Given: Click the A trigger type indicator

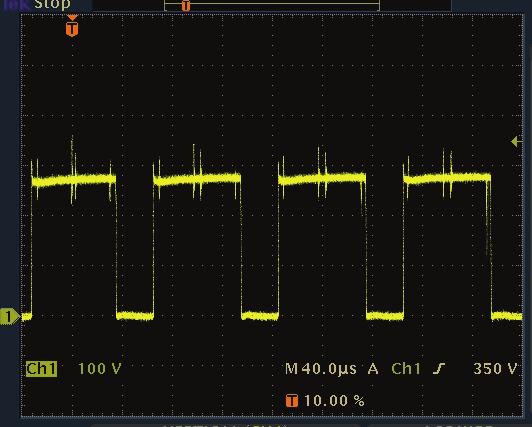Looking at the screenshot, I should [x=373, y=369].
